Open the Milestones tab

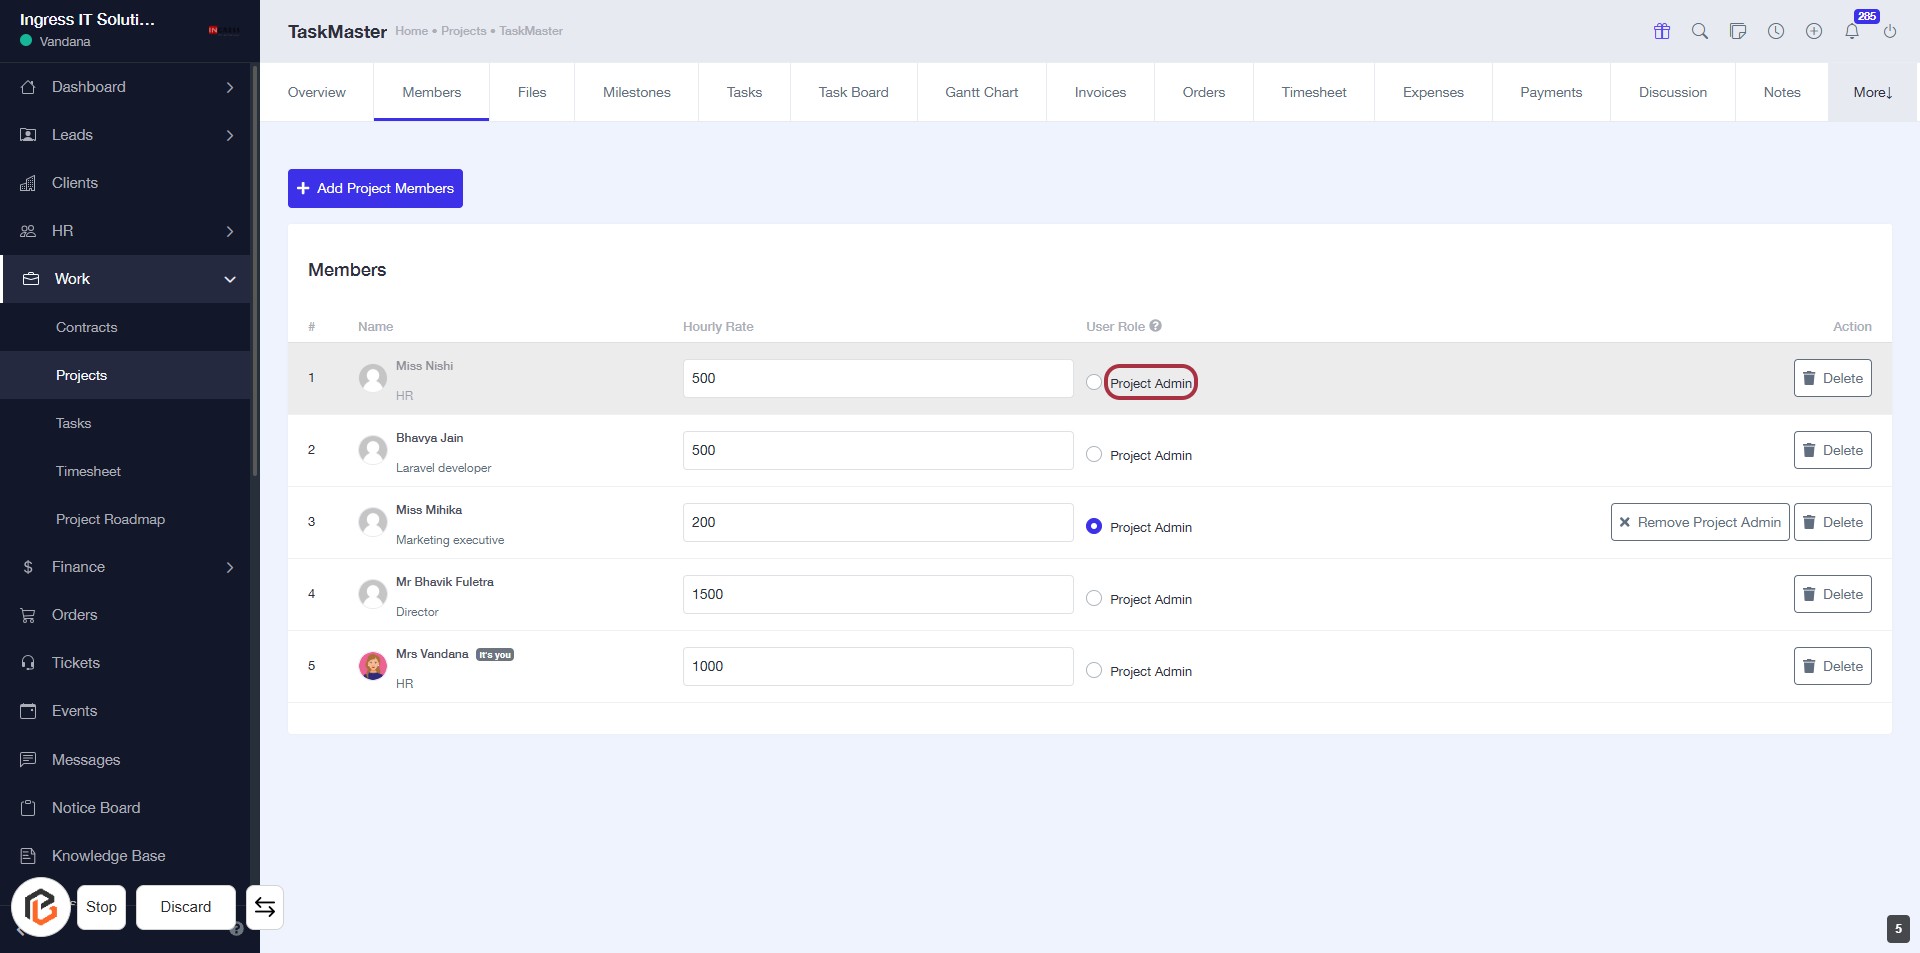(x=636, y=92)
